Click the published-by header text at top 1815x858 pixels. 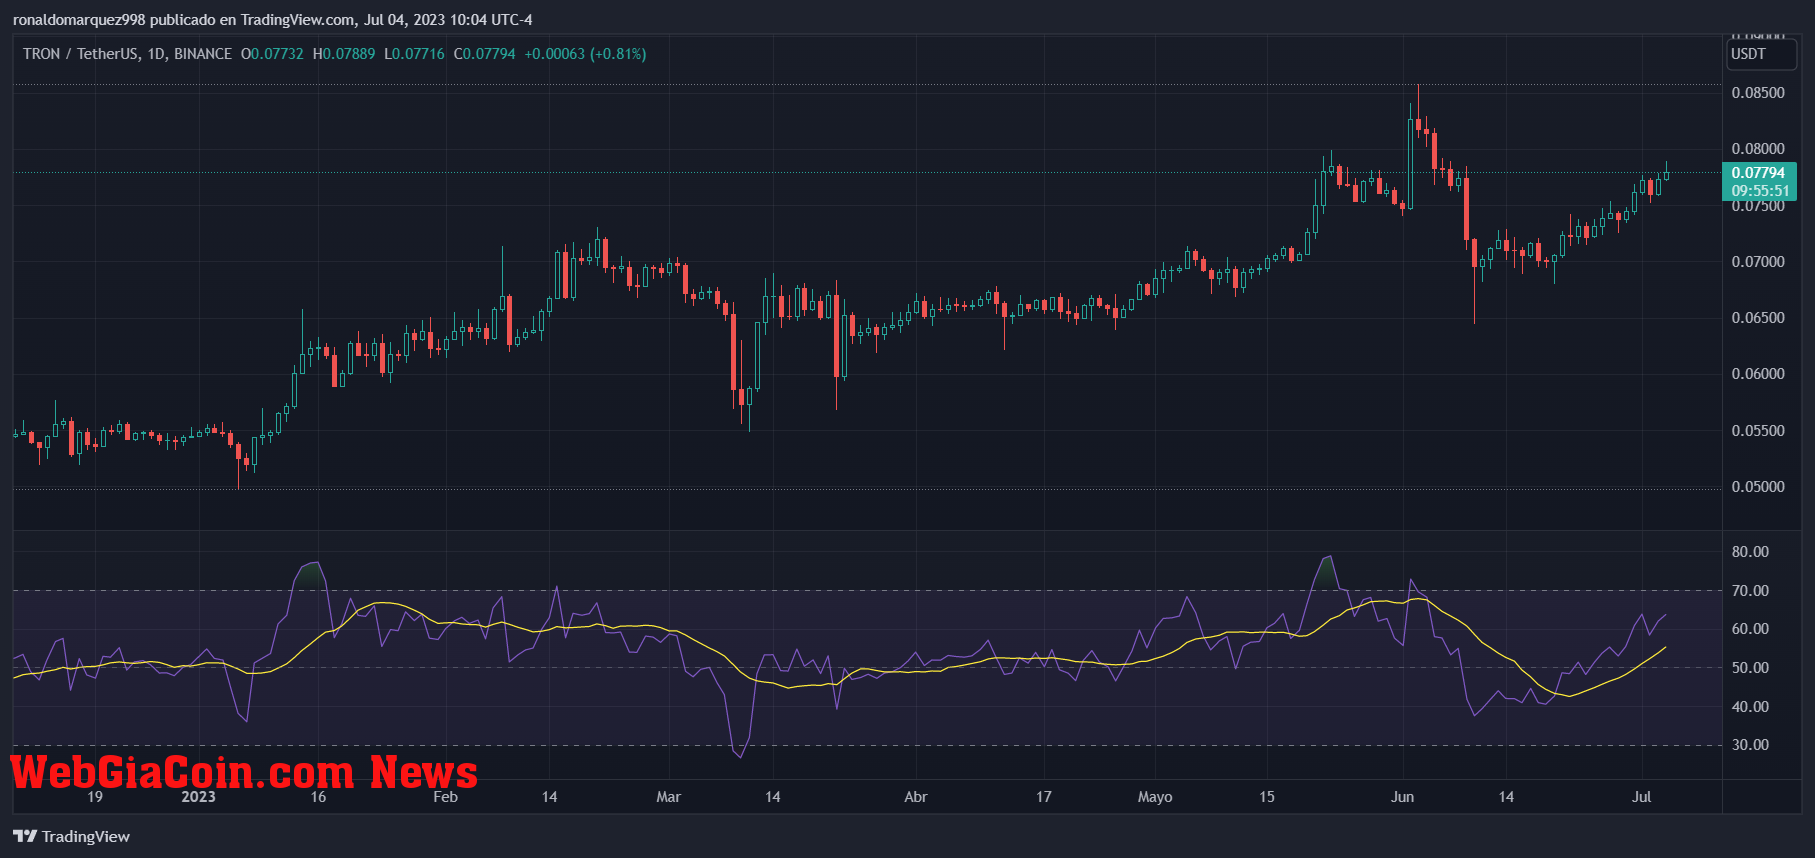[x=272, y=20]
